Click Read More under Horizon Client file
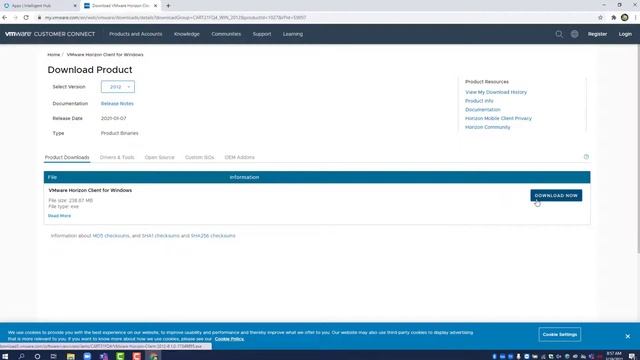640x360 pixels. coord(60,216)
